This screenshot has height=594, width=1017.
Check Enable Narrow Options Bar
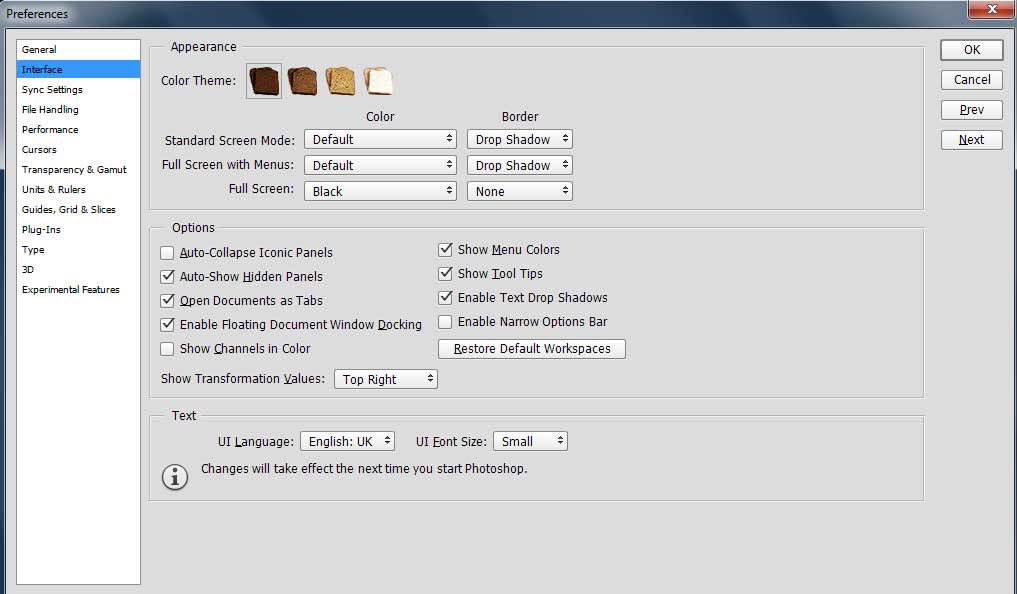click(445, 322)
